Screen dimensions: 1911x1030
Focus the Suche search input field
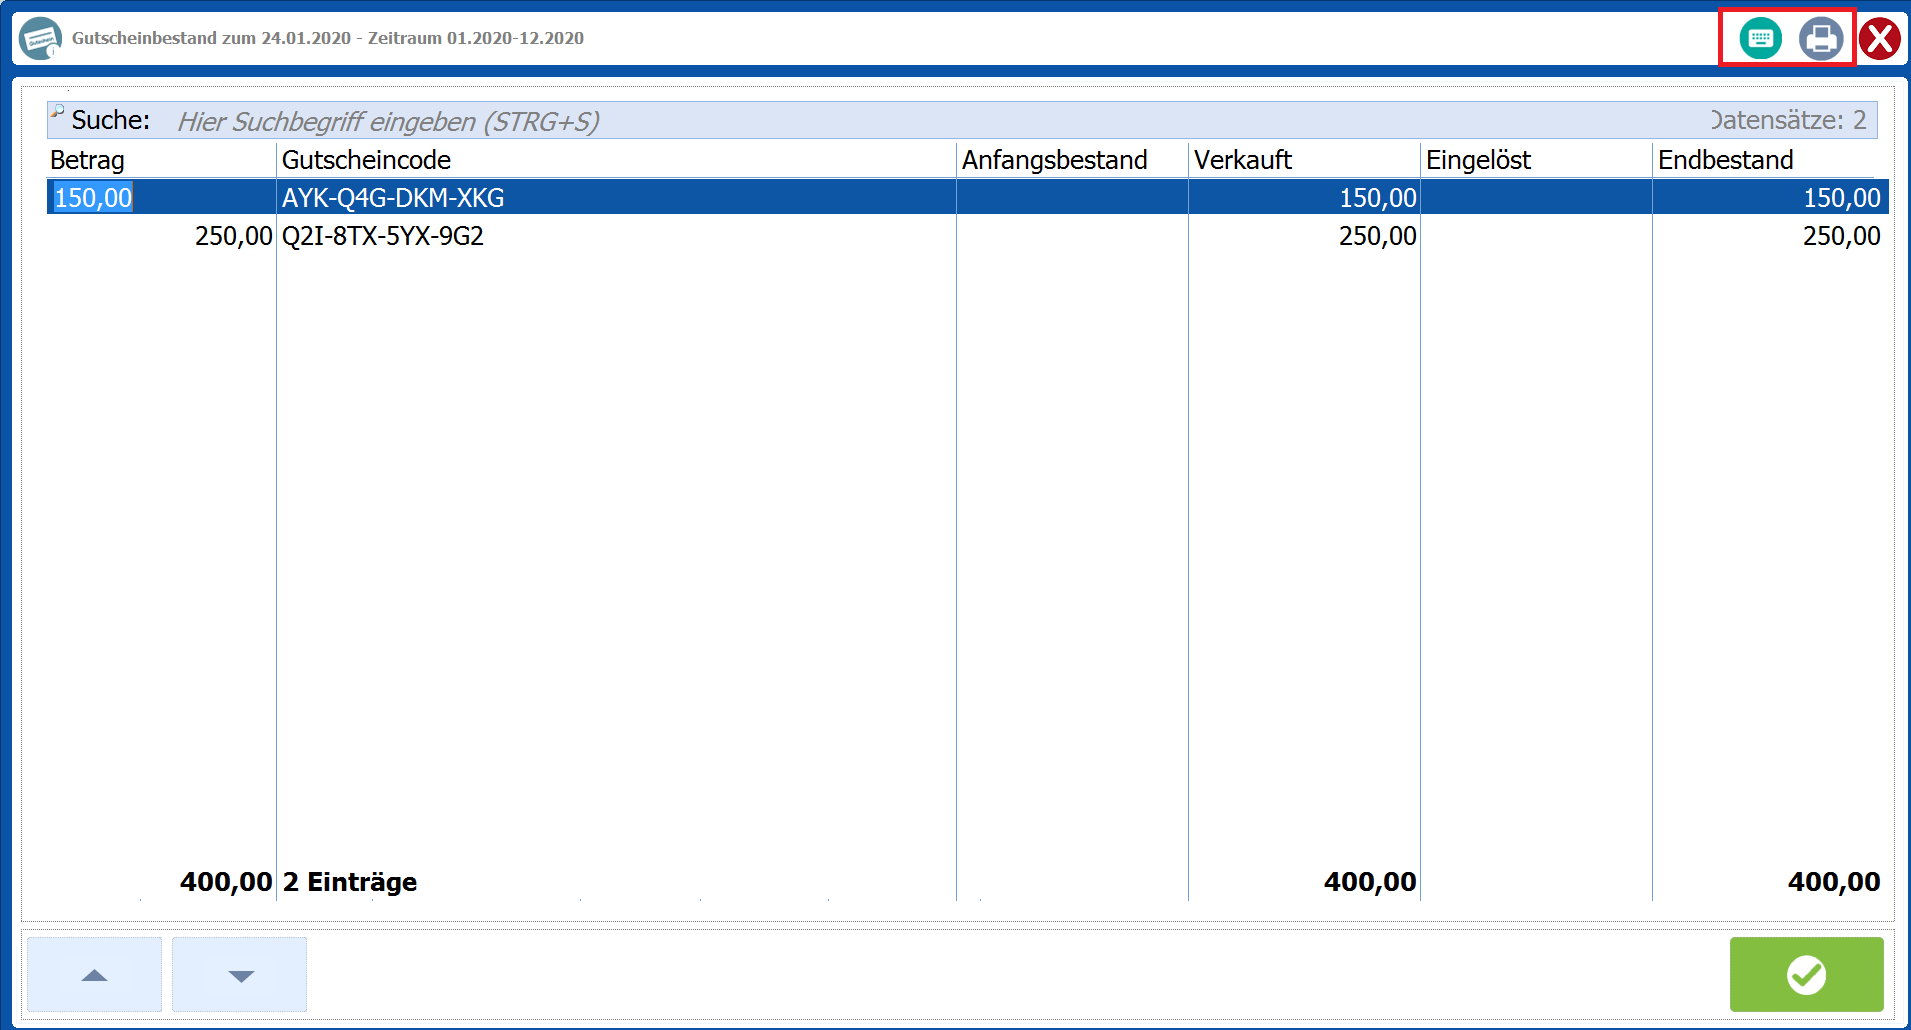click(x=900, y=121)
